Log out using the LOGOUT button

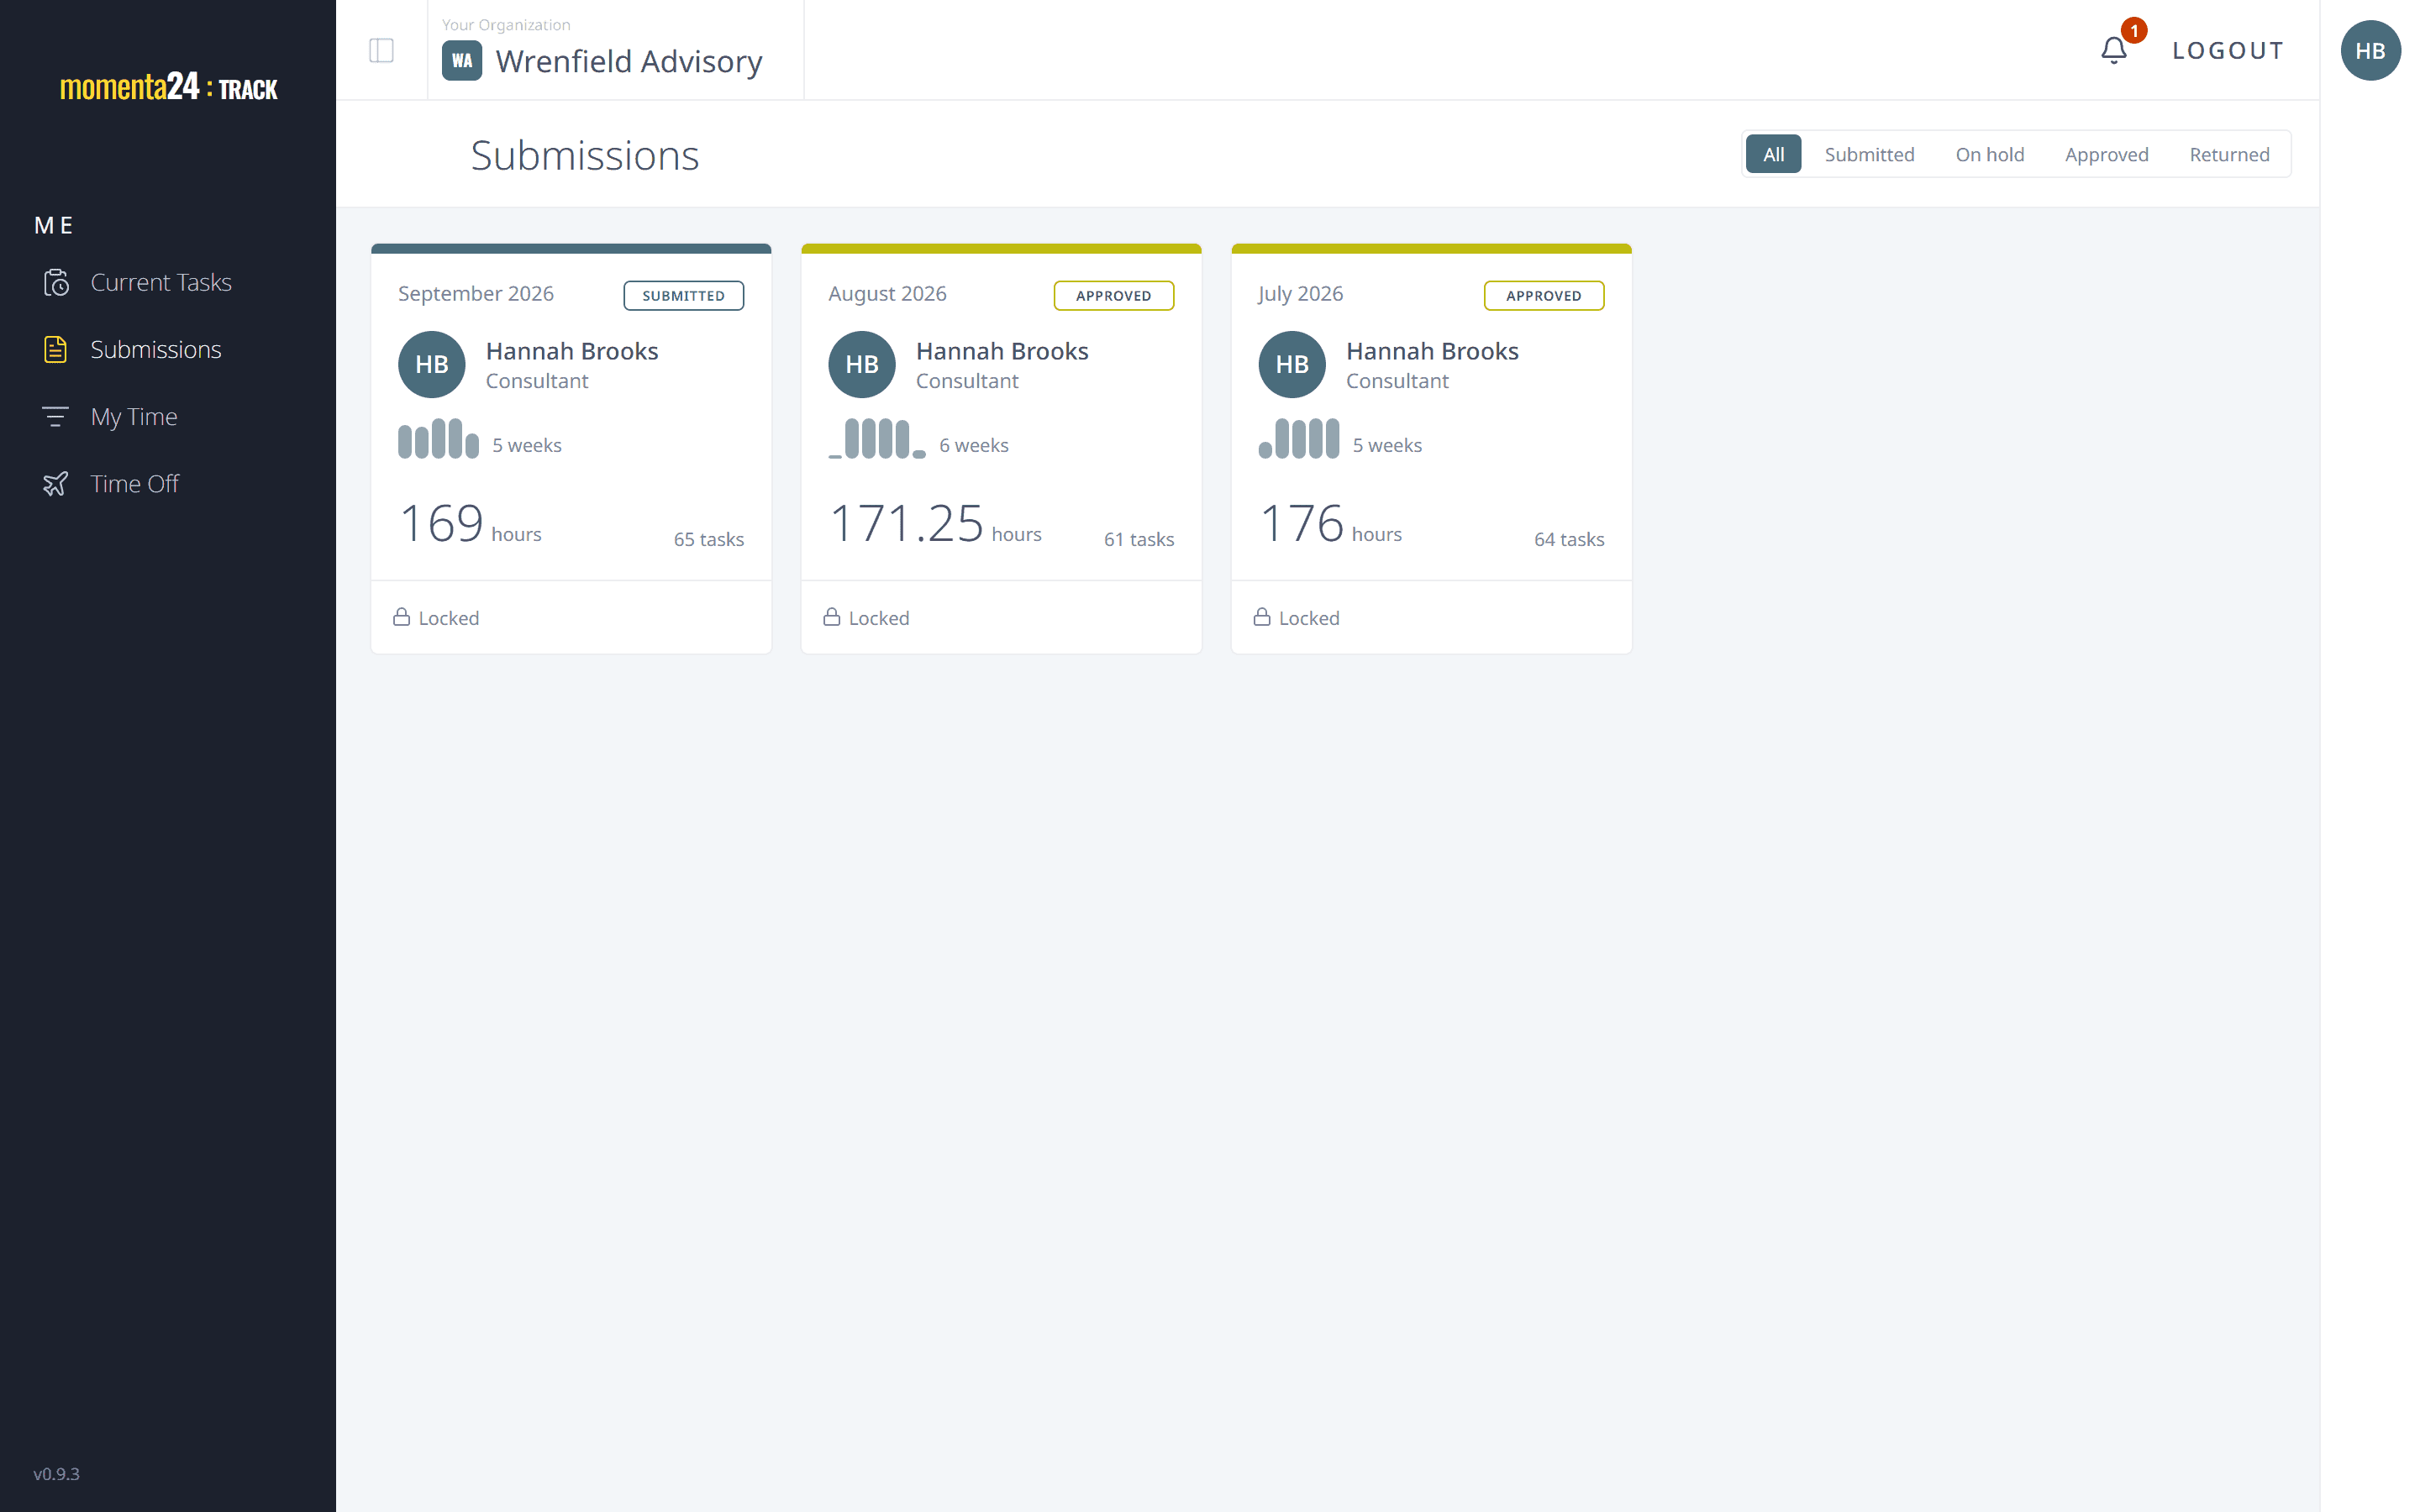[x=2228, y=50]
